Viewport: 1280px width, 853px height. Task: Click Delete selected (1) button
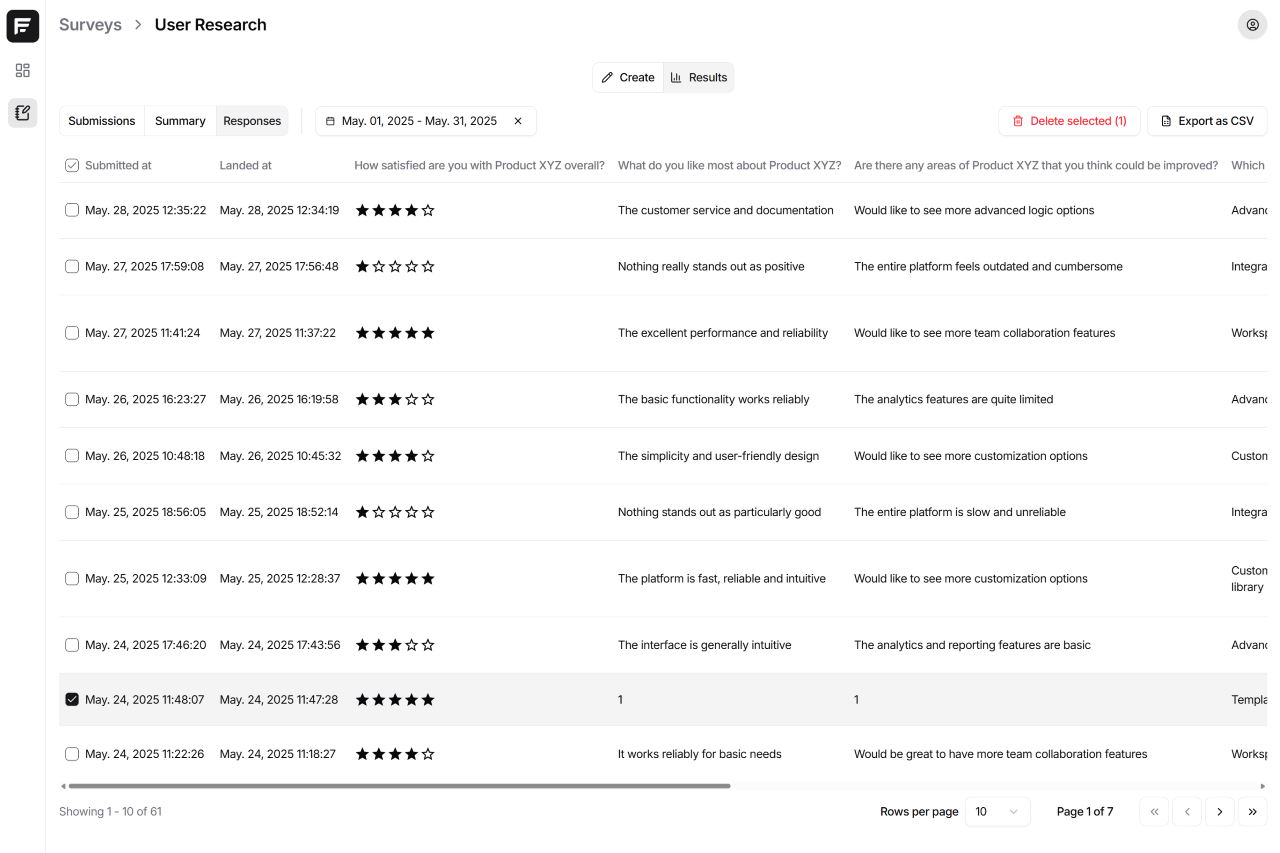pos(1069,121)
